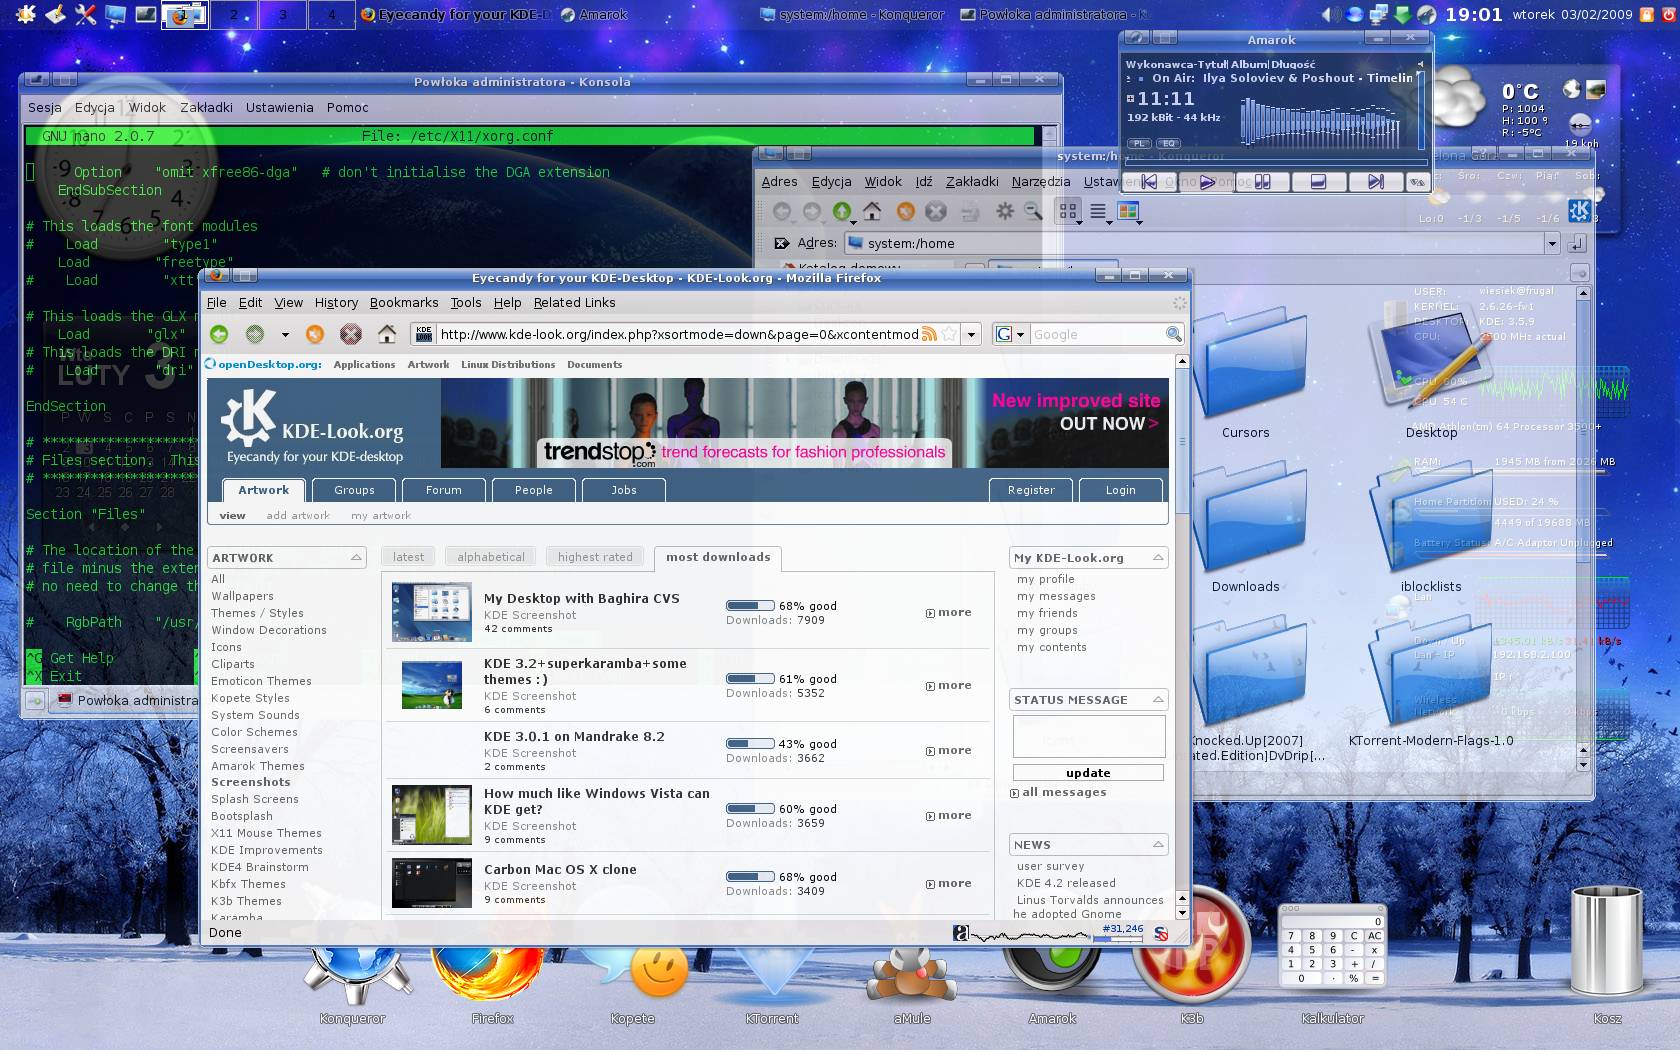
Task: Open the KDE K menu
Action: coord(25,14)
